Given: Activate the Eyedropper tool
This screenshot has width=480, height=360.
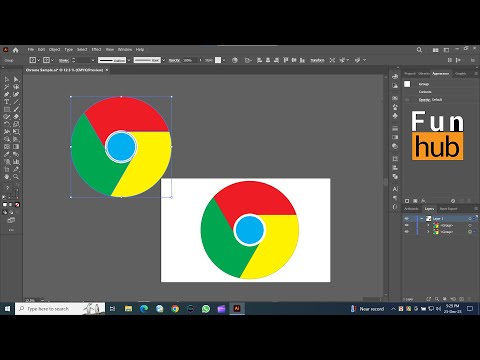Looking at the screenshot, I should tap(7, 154).
